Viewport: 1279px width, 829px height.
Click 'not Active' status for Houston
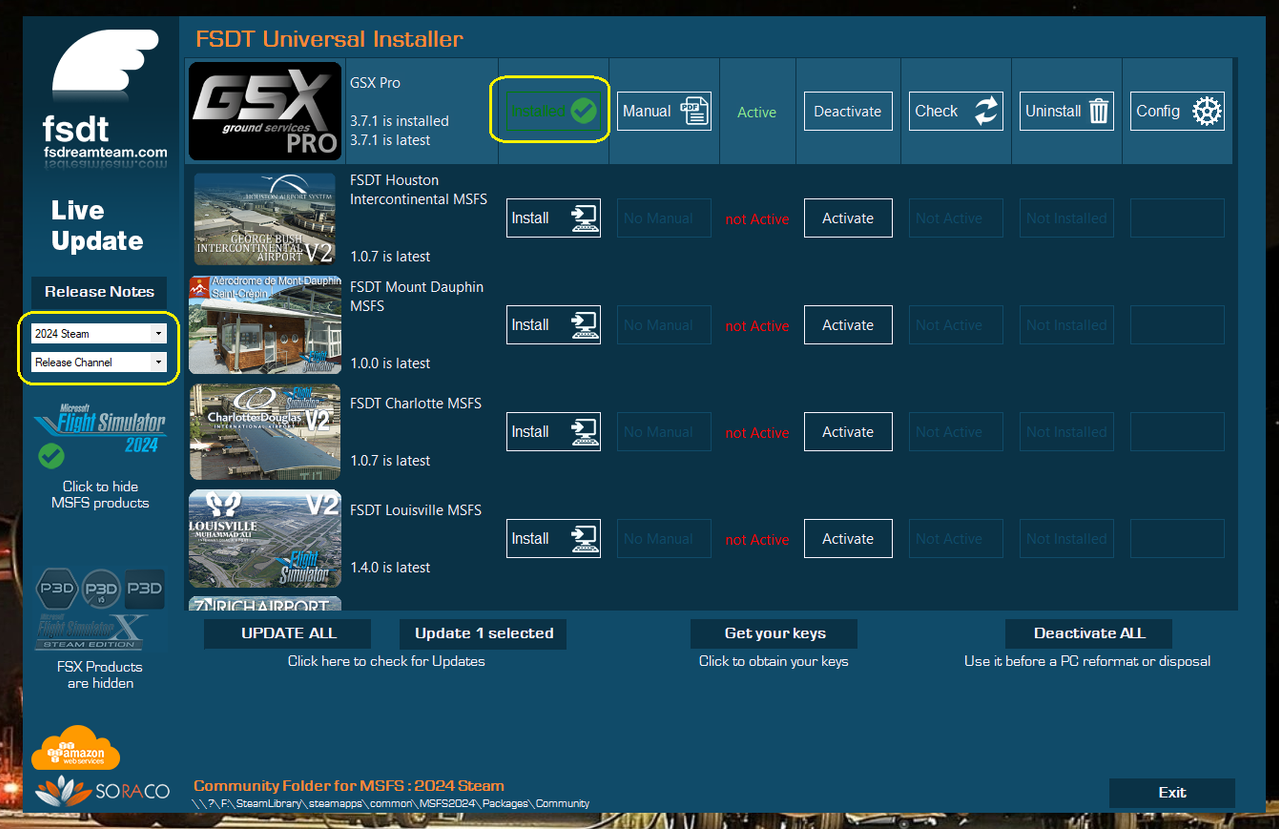click(x=757, y=219)
